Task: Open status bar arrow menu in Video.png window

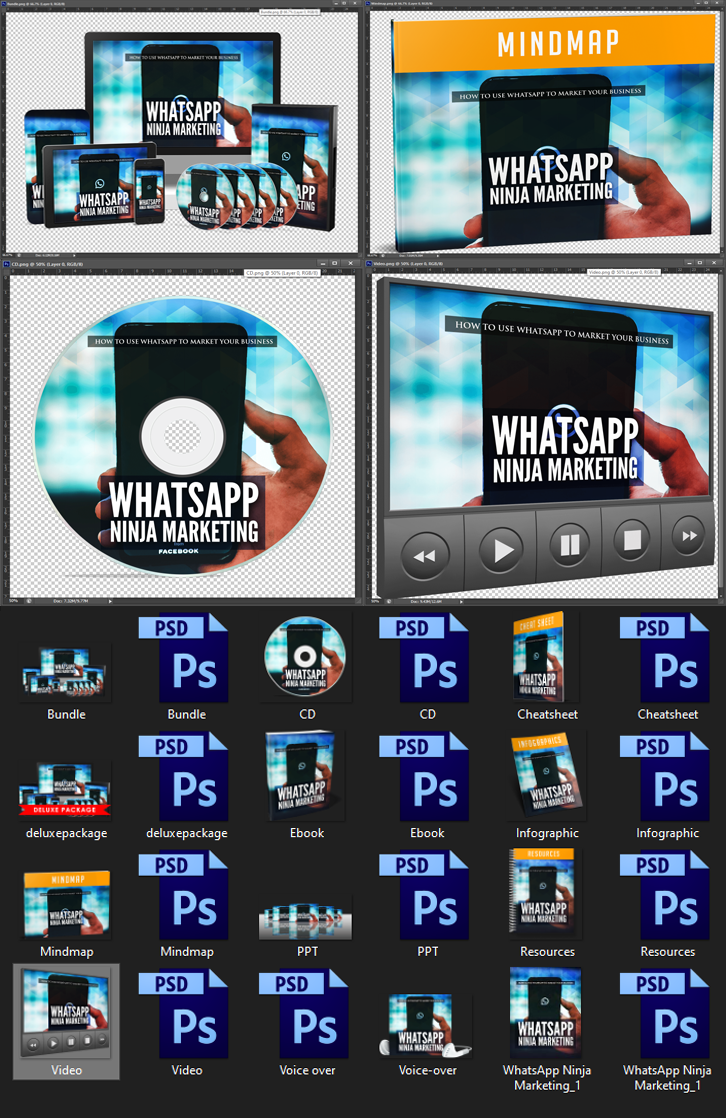Action: pyautogui.click(x=461, y=601)
